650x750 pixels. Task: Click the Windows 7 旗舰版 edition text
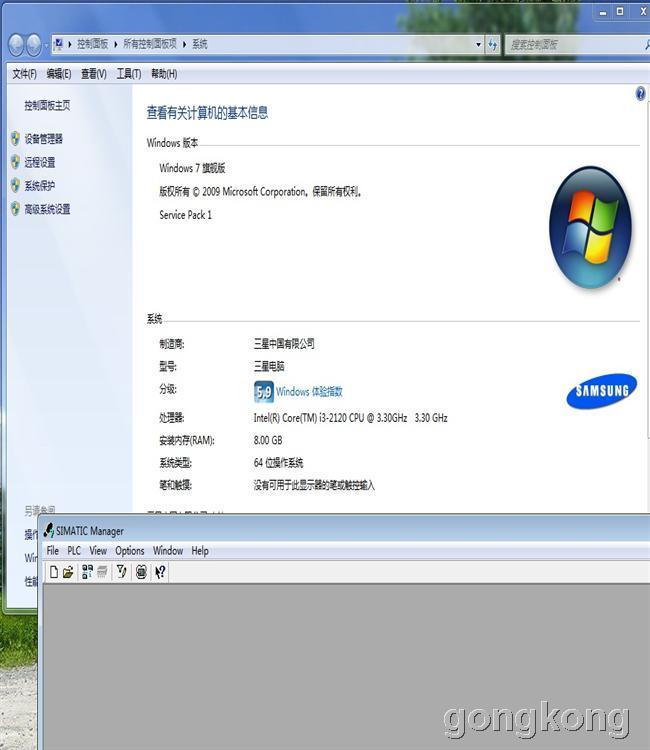(x=192, y=168)
